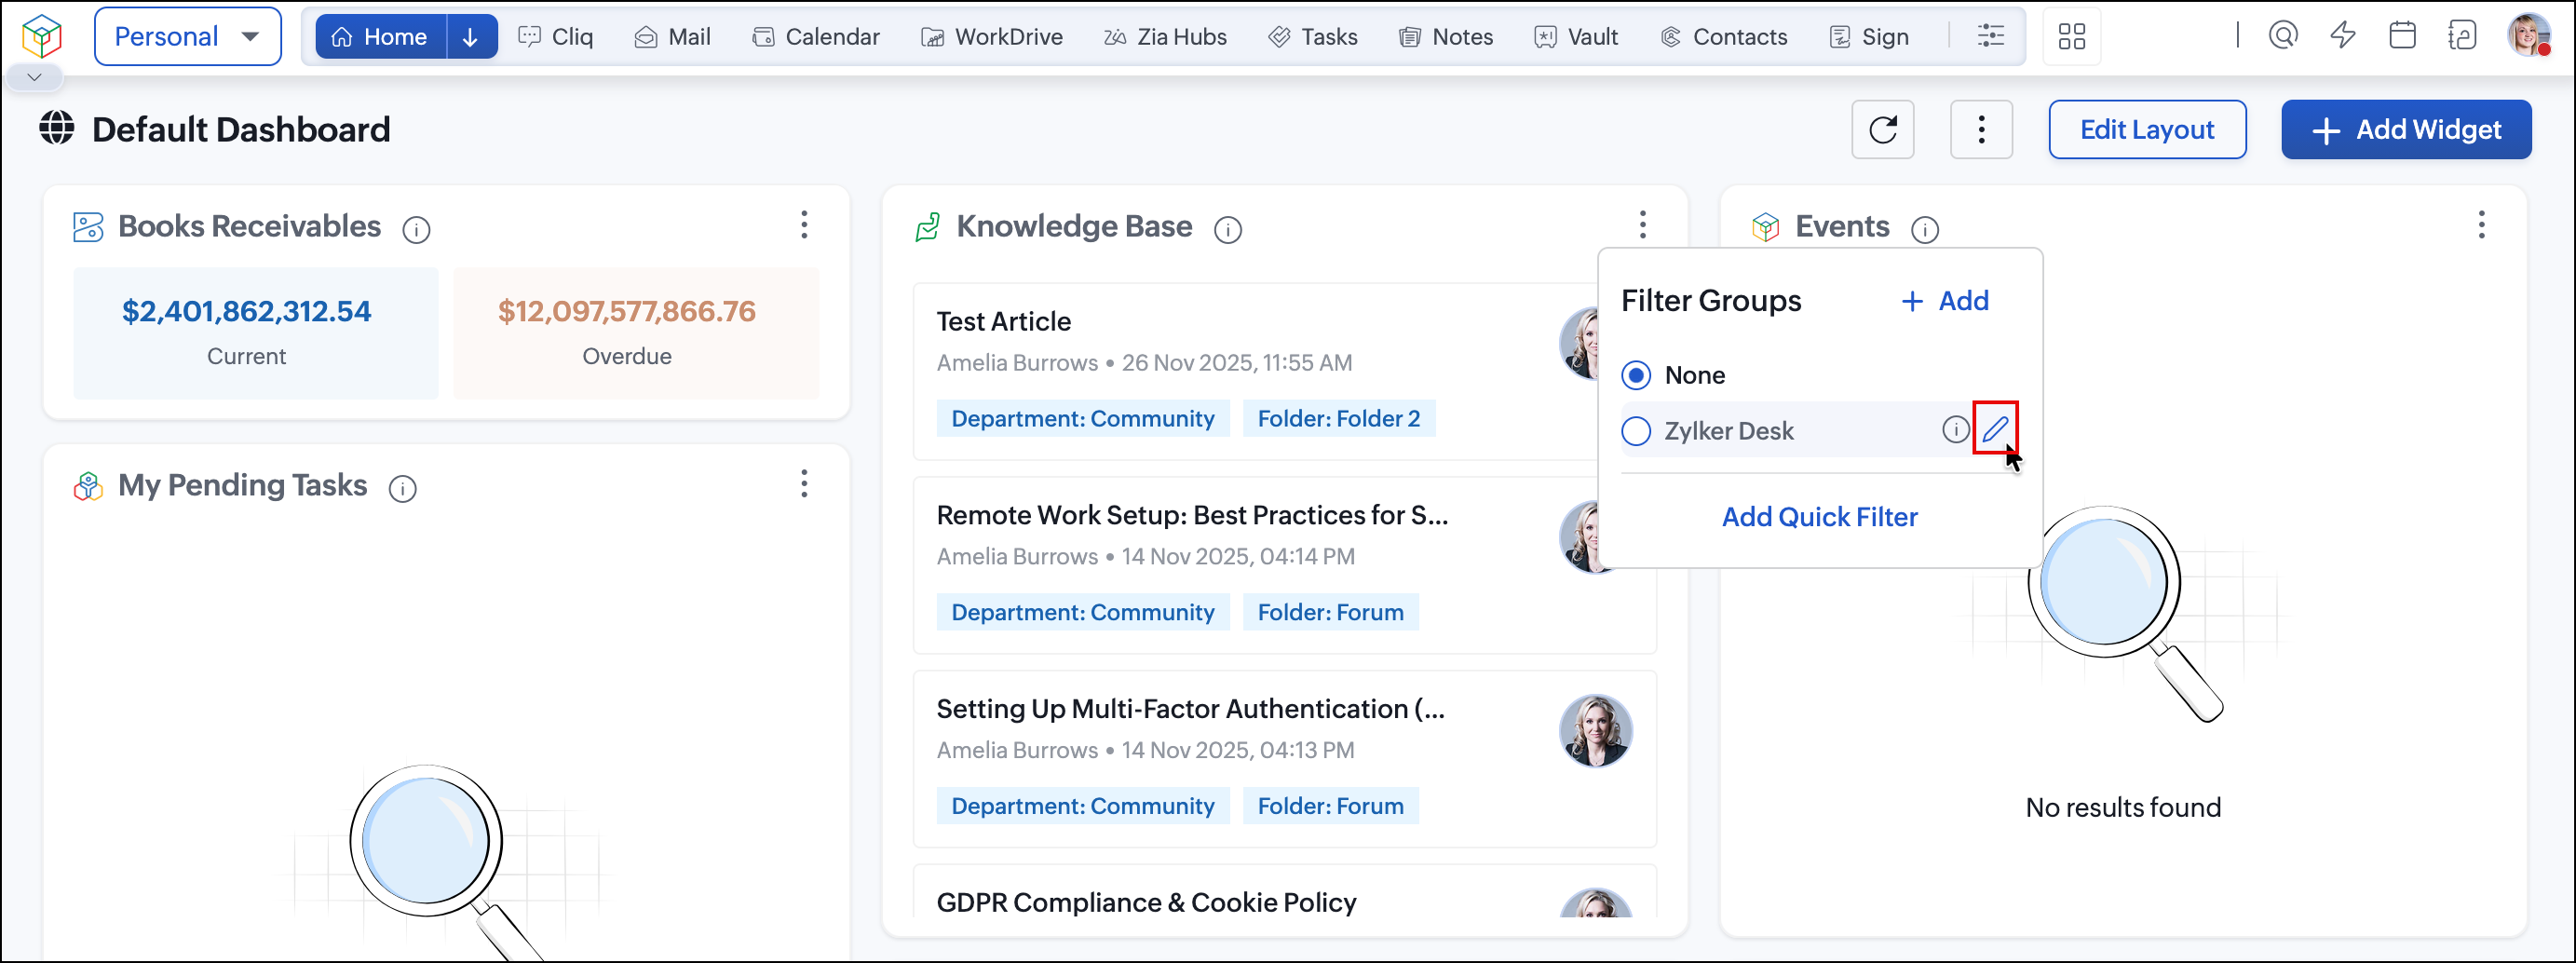Image resolution: width=2576 pixels, height=963 pixels.
Task: Switch to the Mail tab
Action: click(x=673, y=37)
